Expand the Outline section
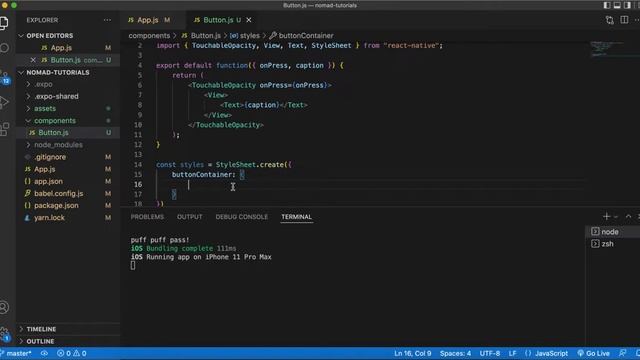This screenshot has height=360, width=640. [68, 341]
